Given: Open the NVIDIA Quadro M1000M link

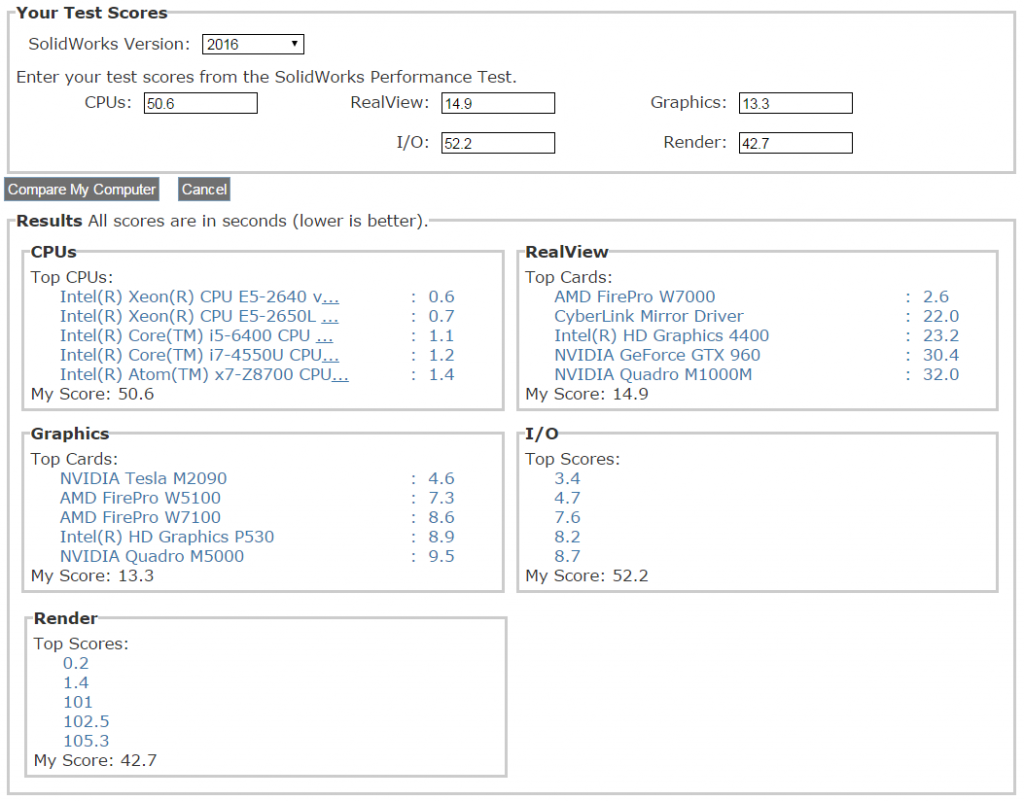Looking at the screenshot, I should click(x=653, y=375).
